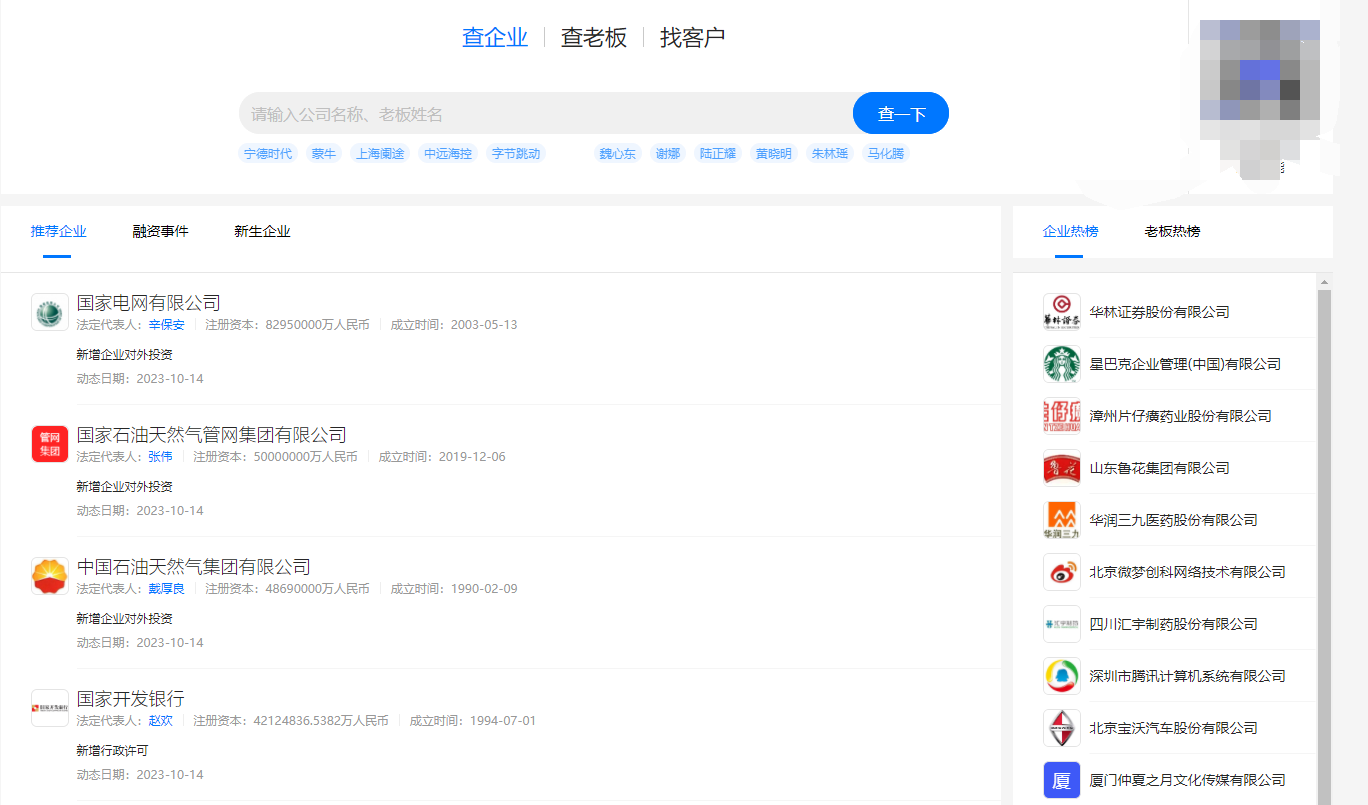Image resolution: width=1368 pixels, height=805 pixels.
Task: Open the 融资事件 tab
Action: click(x=161, y=232)
